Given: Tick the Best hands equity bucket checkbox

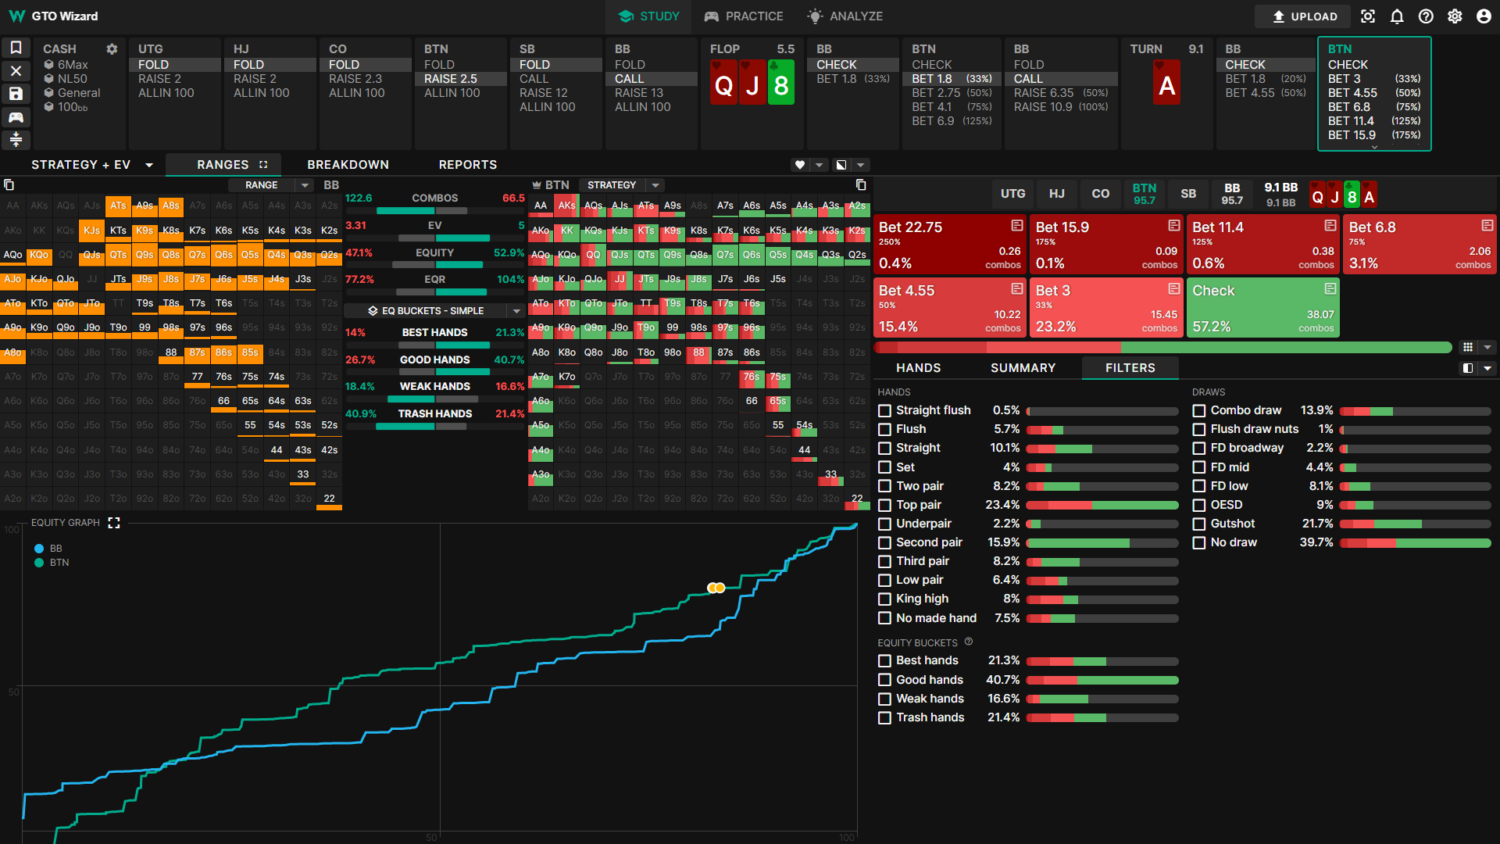Looking at the screenshot, I should click(885, 661).
